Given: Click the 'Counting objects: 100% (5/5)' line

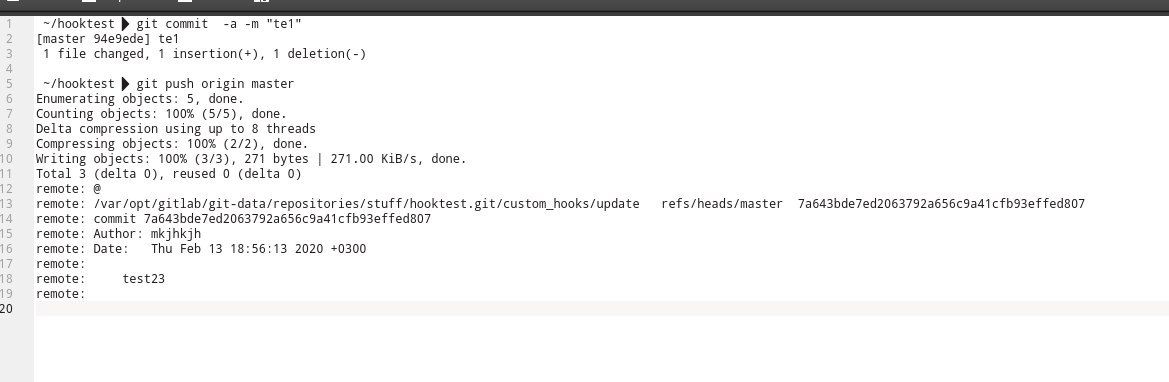Looking at the screenshot, I should pyautogui.click(x=161, y=113).
